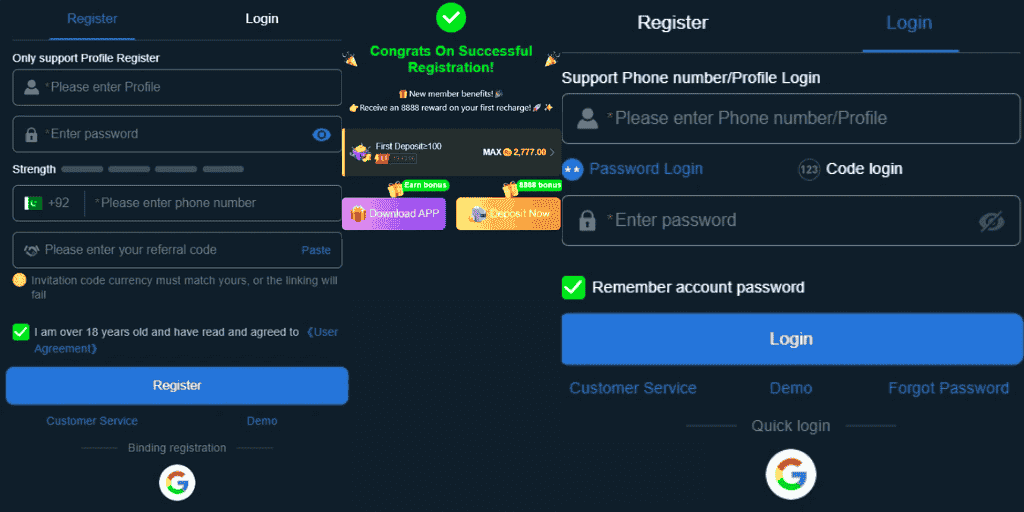
Task: Click Paste in the referral code field
Action: (x=316, y=250)
